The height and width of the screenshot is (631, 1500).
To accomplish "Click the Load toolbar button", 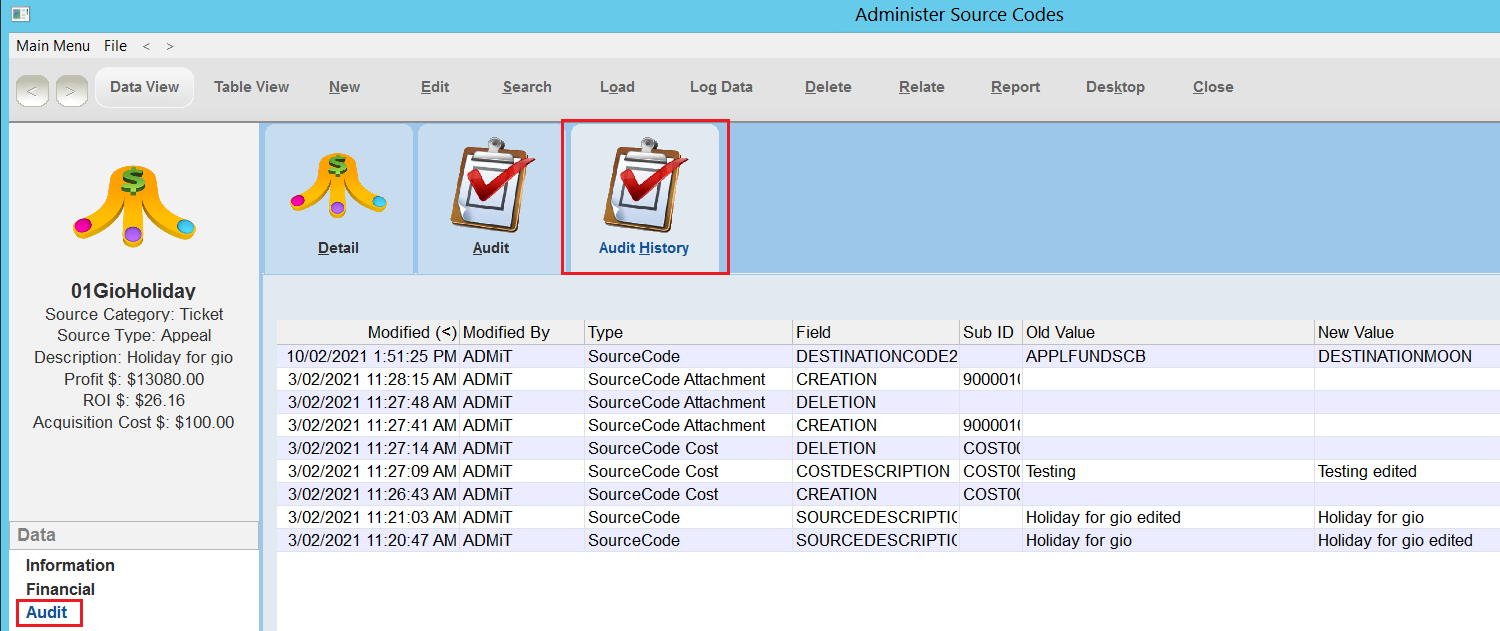I will [x=617, y=87].
